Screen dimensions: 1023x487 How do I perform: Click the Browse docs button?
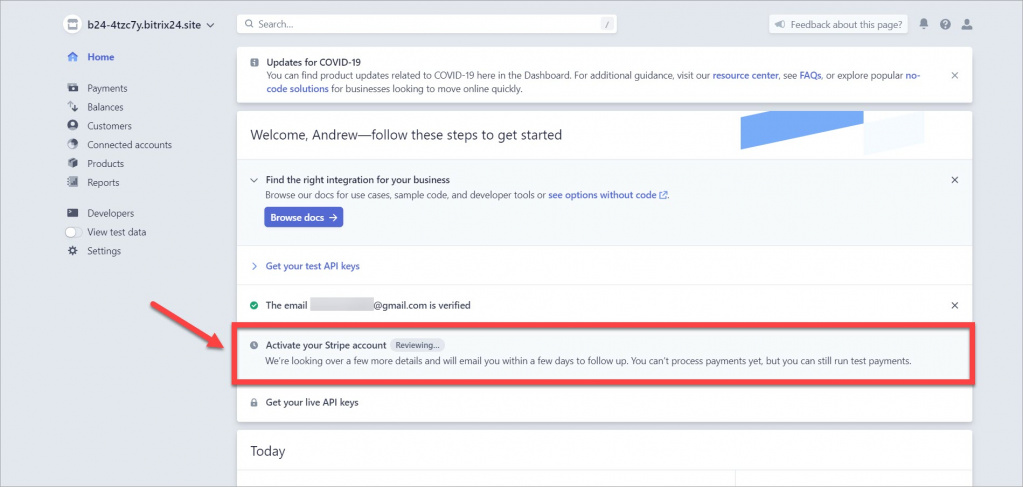(x=303, y=217)
